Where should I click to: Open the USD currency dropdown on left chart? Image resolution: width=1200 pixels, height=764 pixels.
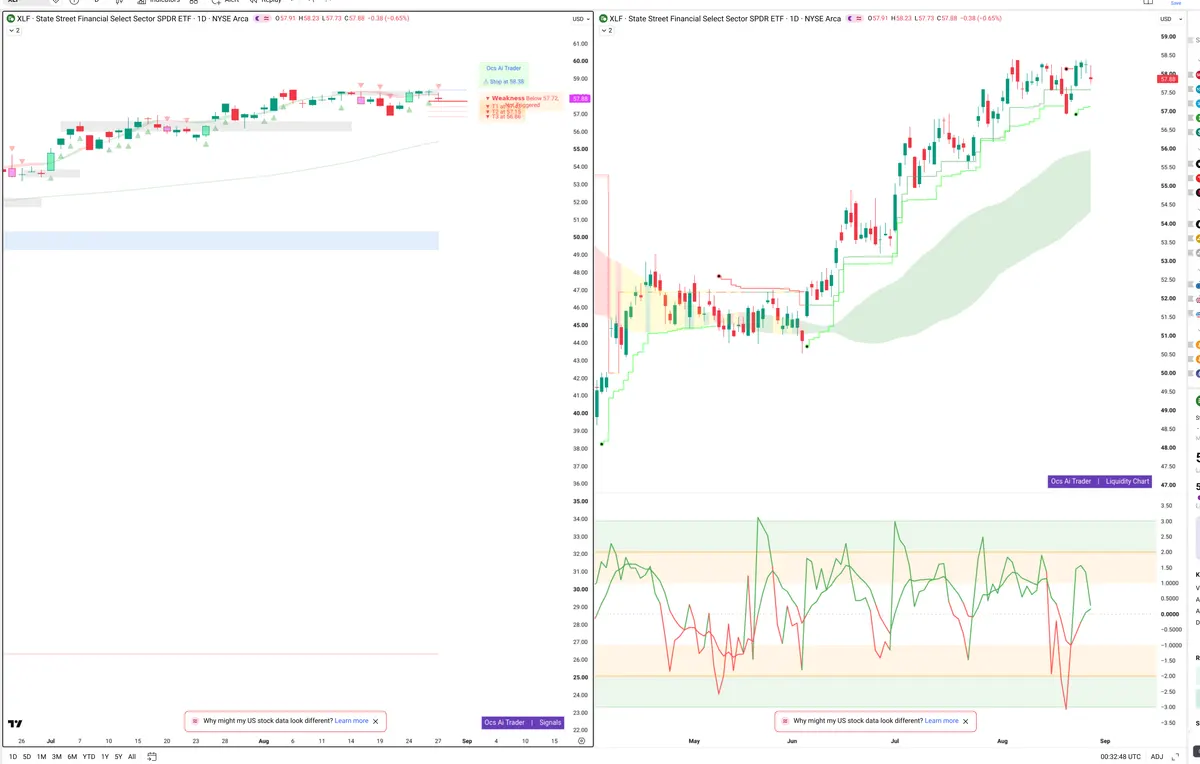click(x=579, y=19)
